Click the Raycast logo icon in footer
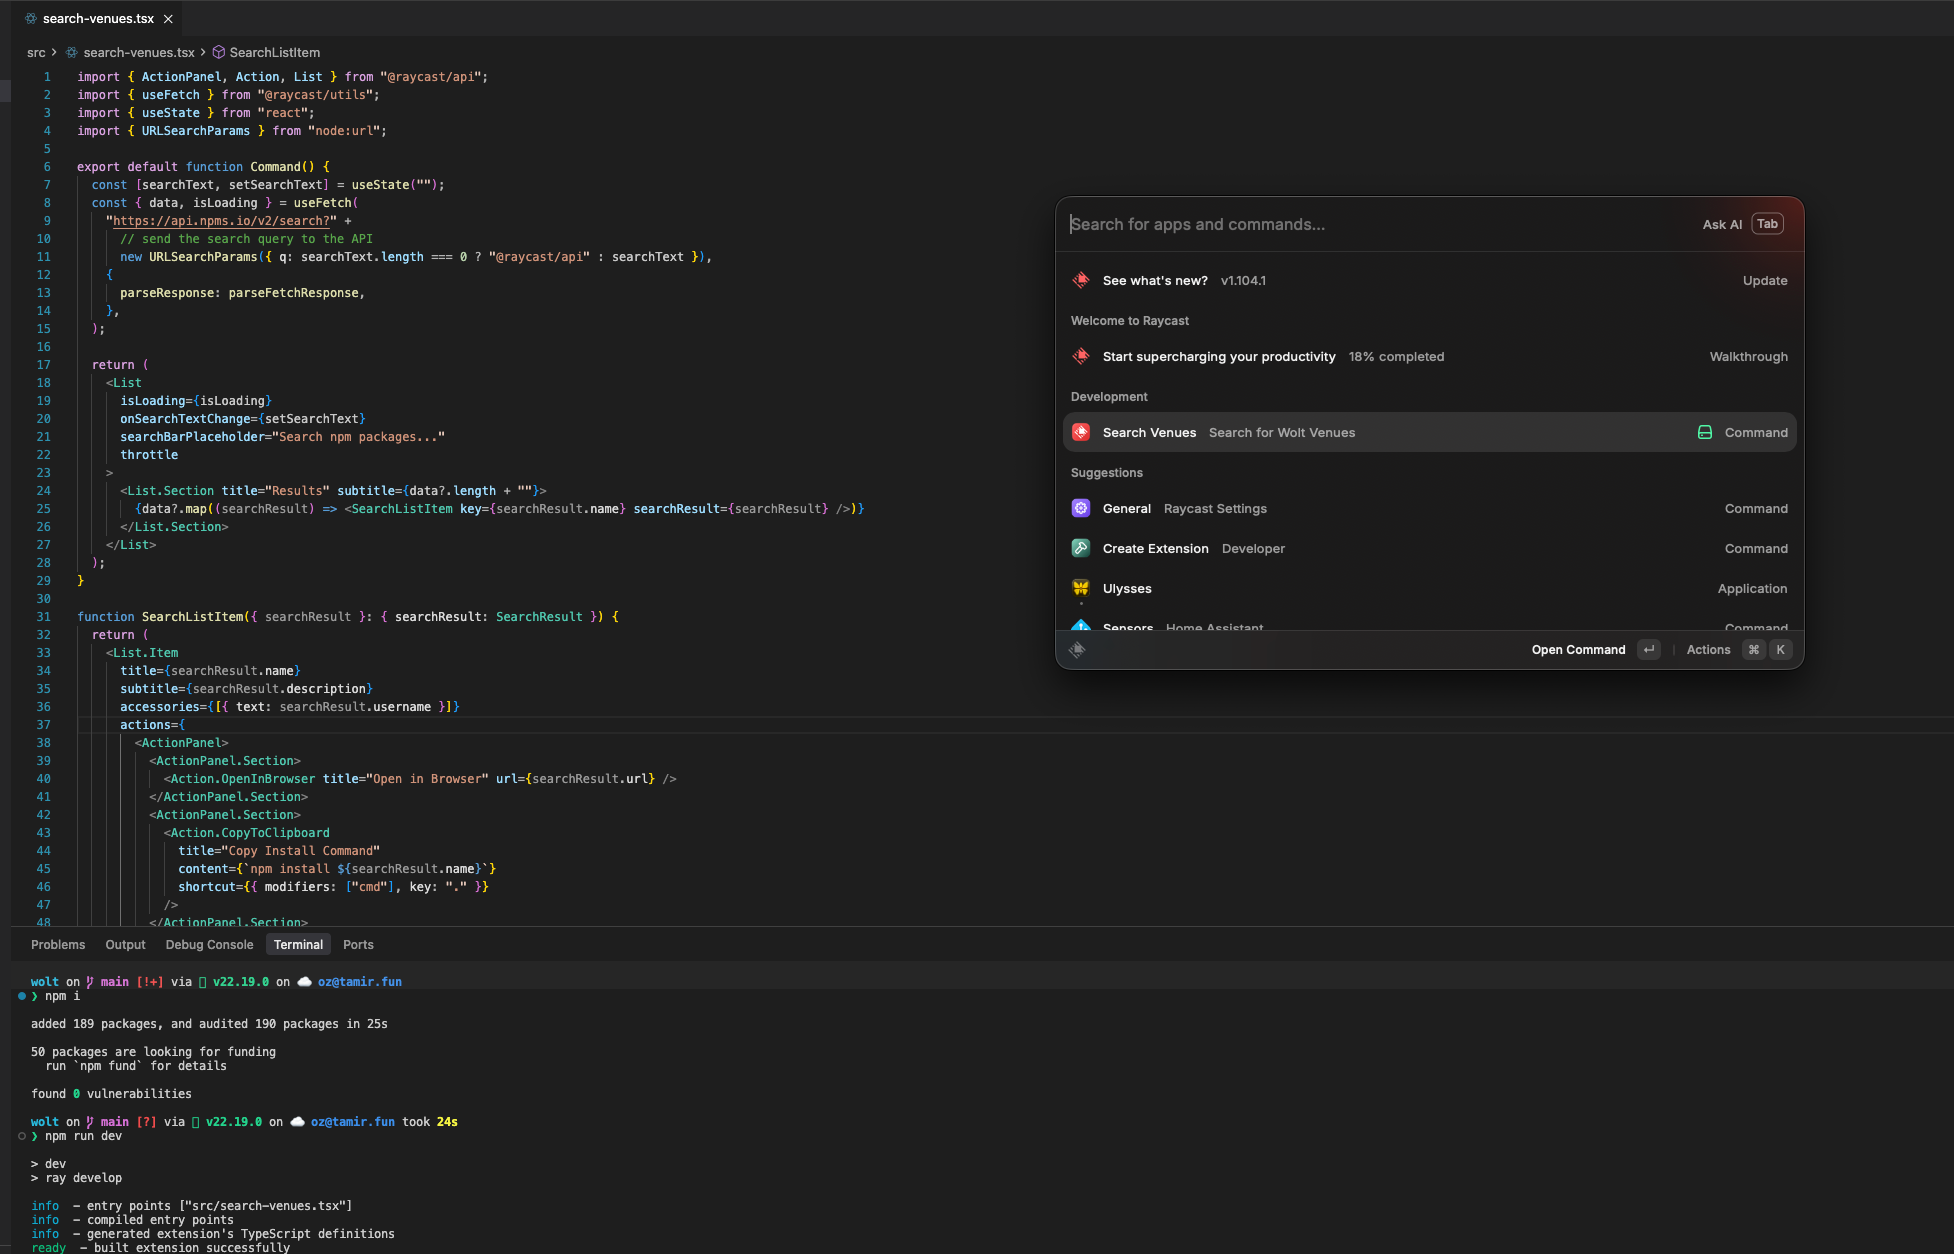1954x1254 pixels. pyautogui.click(x=1077, y=650)
